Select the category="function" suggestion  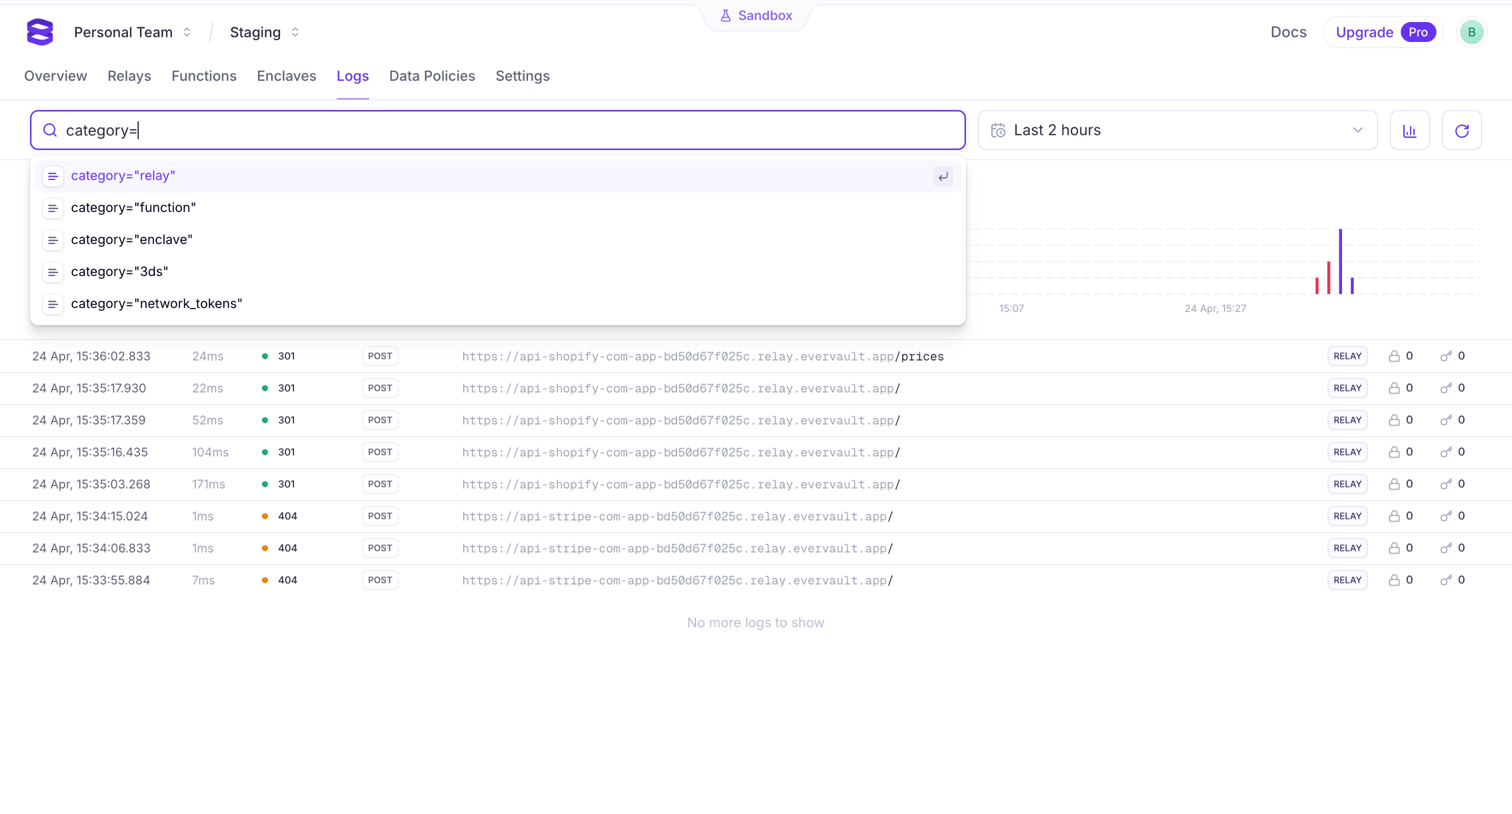[498, 208]
